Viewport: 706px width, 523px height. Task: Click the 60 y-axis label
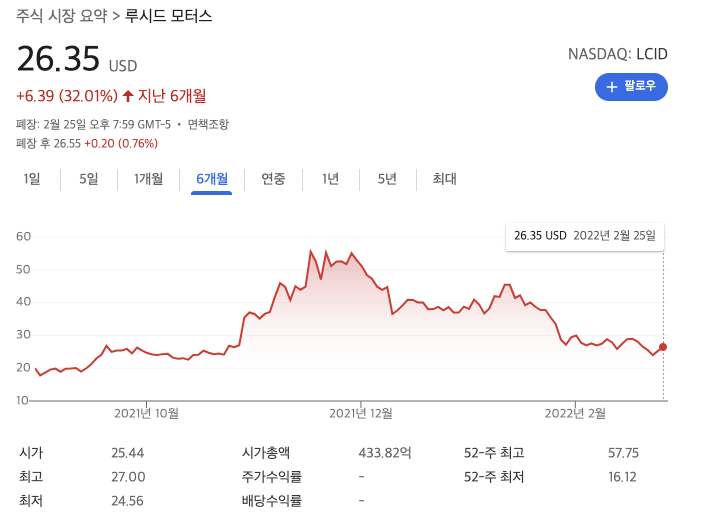click(23, 237)
